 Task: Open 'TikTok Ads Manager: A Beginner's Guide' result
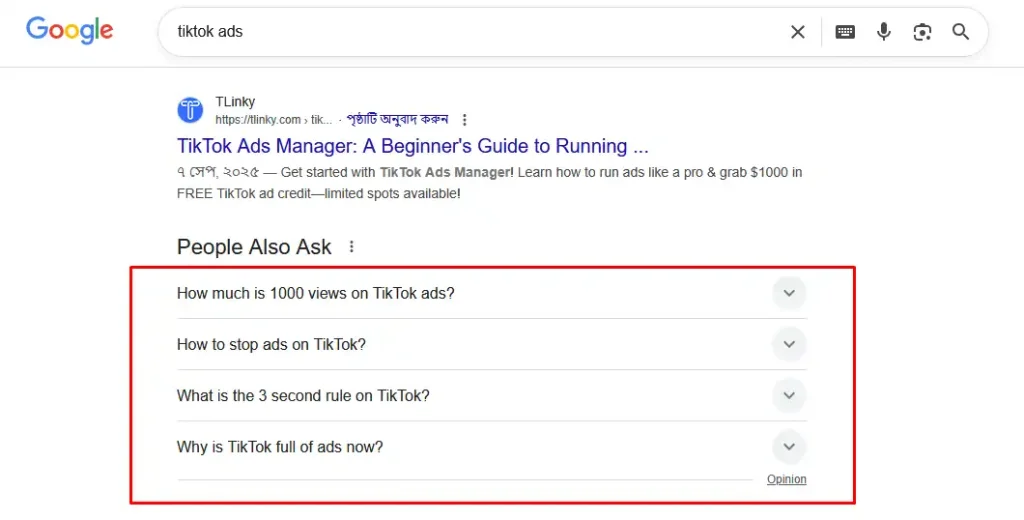coord(413,146)
